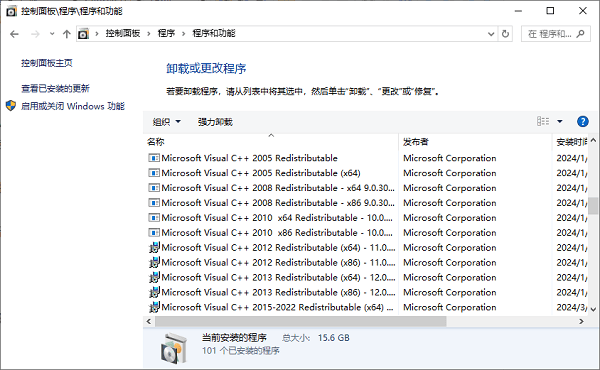Open 控制面板主页 link
The image size is (600, 370).
coord(47,63)
